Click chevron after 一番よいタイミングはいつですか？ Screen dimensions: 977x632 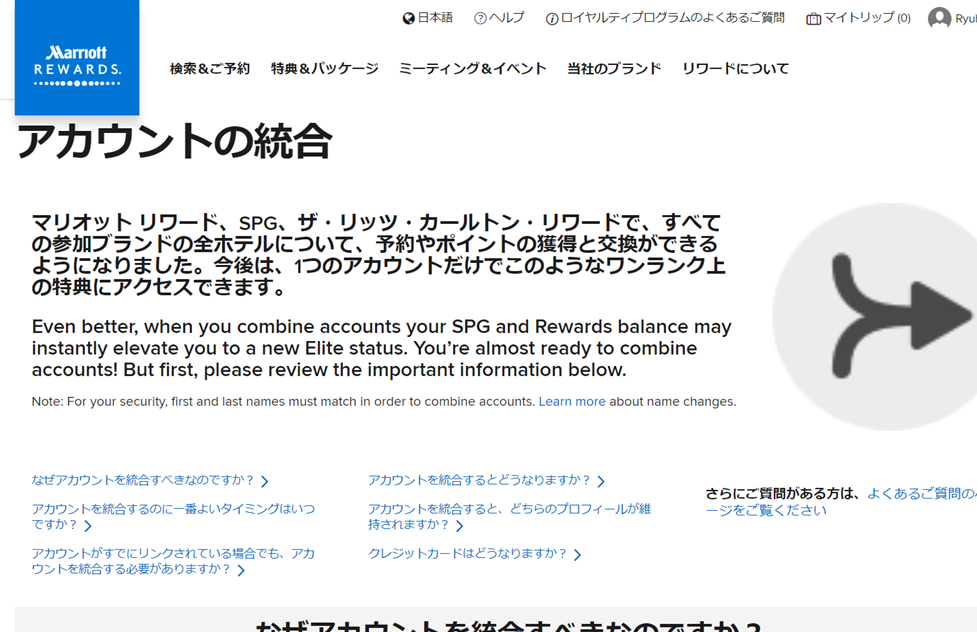pyautogui.click(x=88, y=526)
